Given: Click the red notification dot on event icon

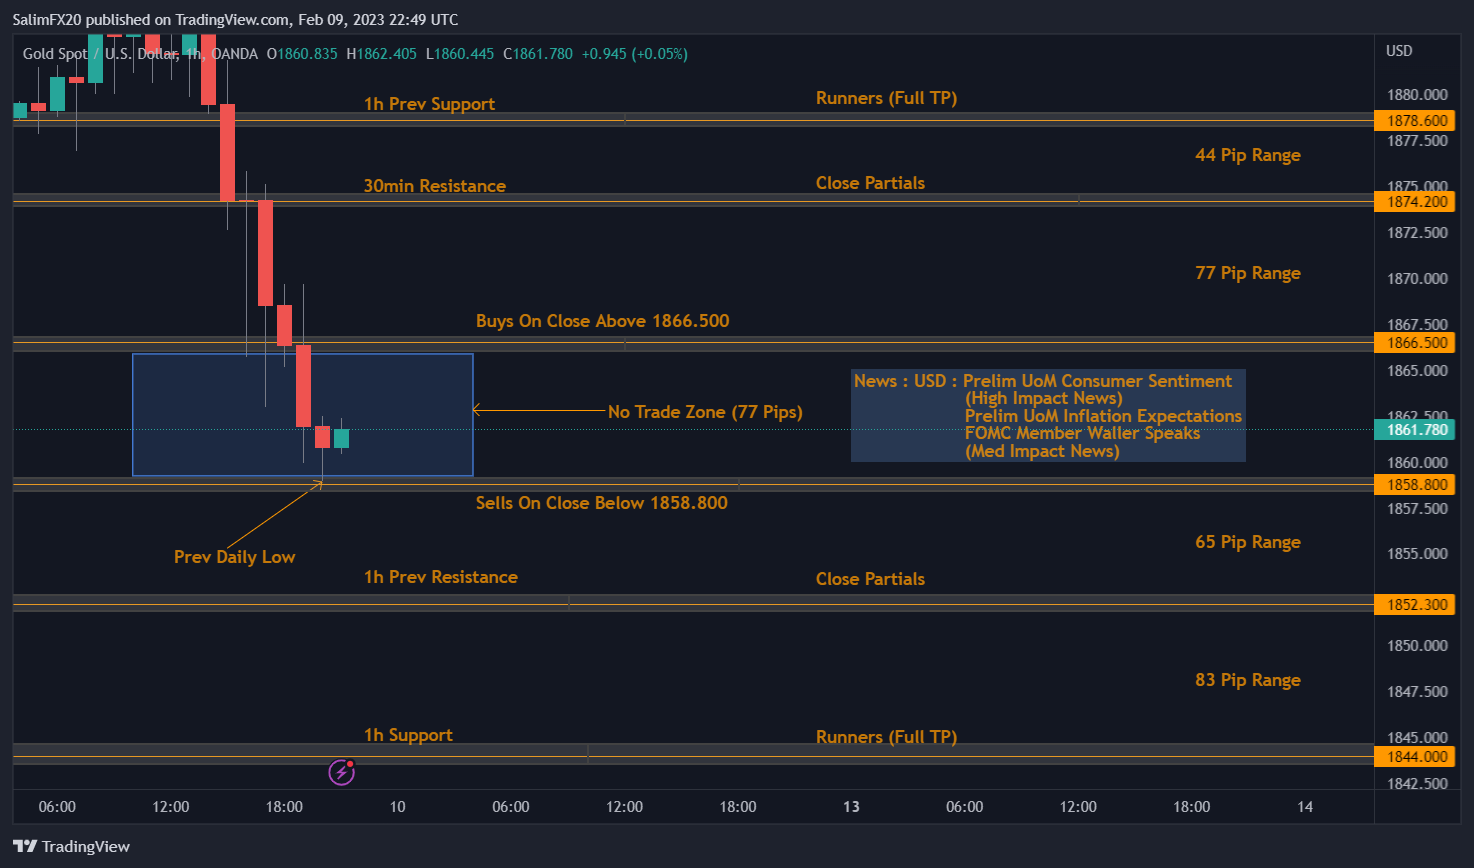Looking at the screenshot, I should (x=350, y=764).
